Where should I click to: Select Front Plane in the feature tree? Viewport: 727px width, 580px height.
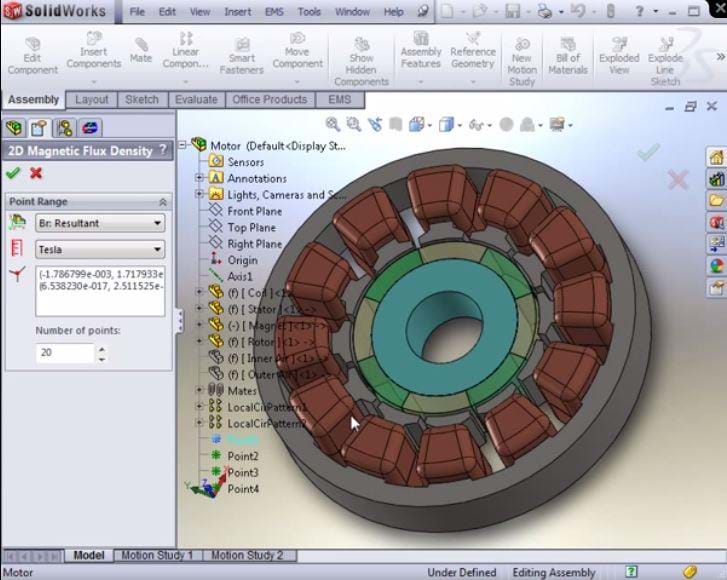coord(254,211)
